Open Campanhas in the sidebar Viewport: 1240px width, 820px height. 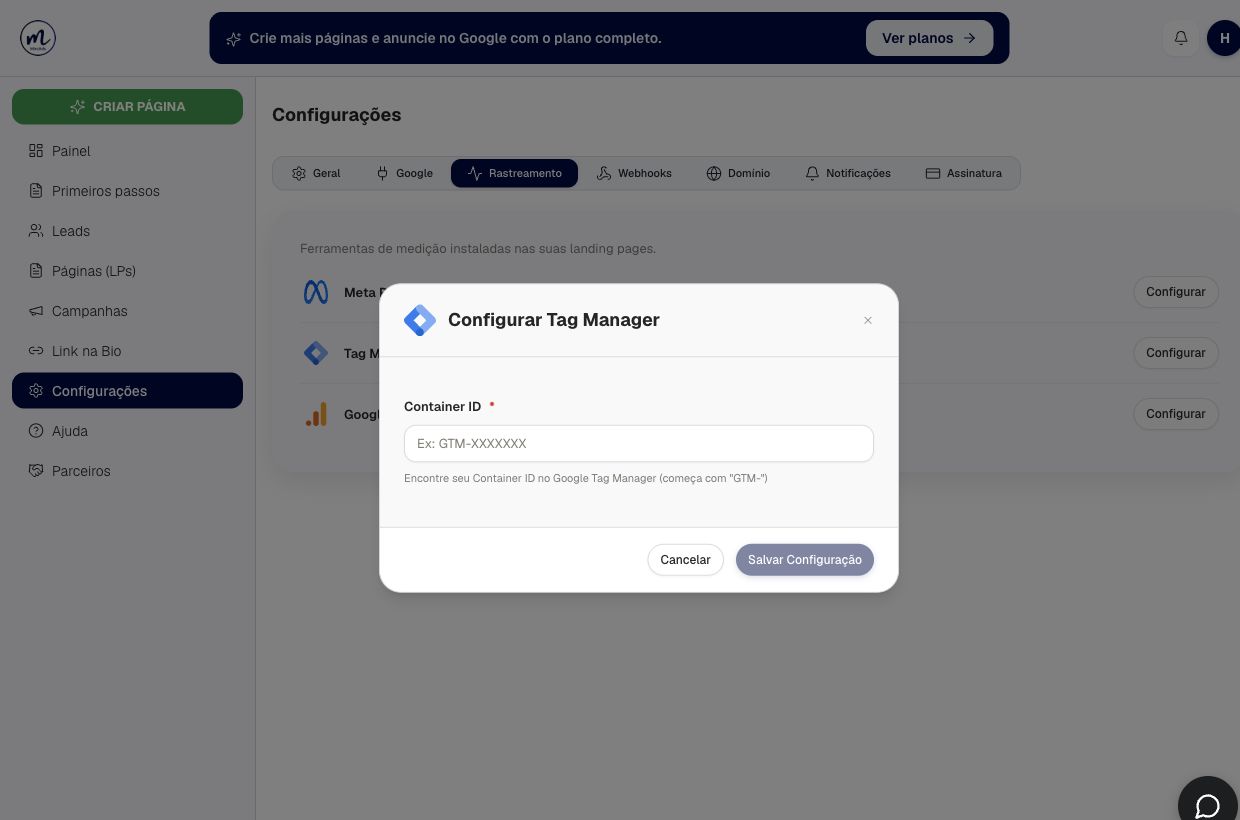(x=127, y=311)
